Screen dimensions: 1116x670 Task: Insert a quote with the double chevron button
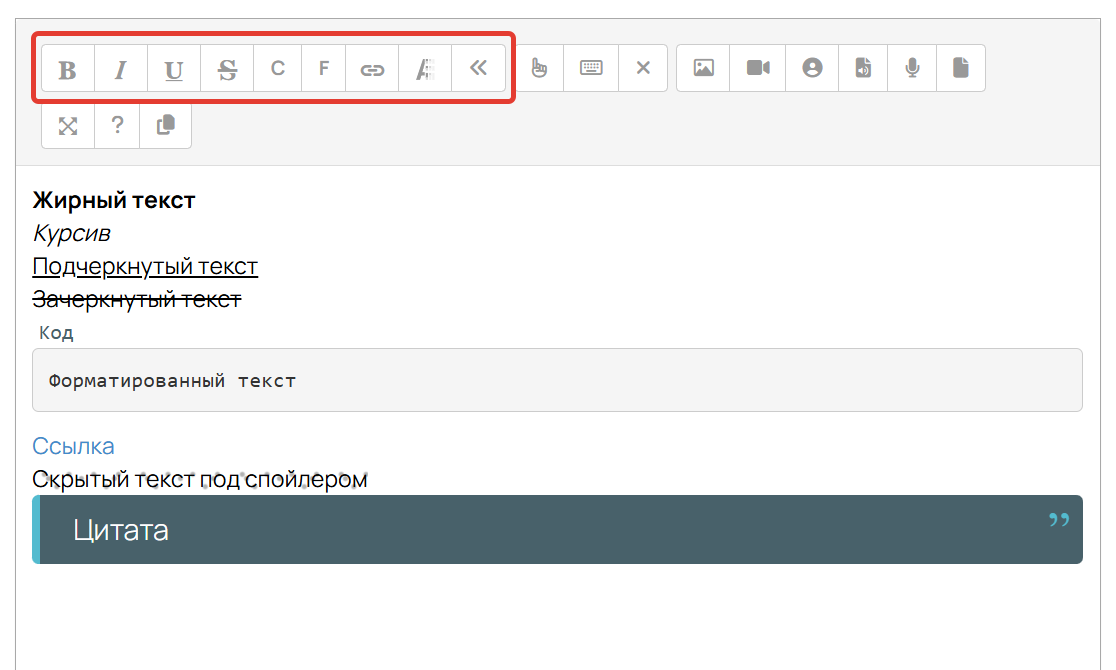478,68
